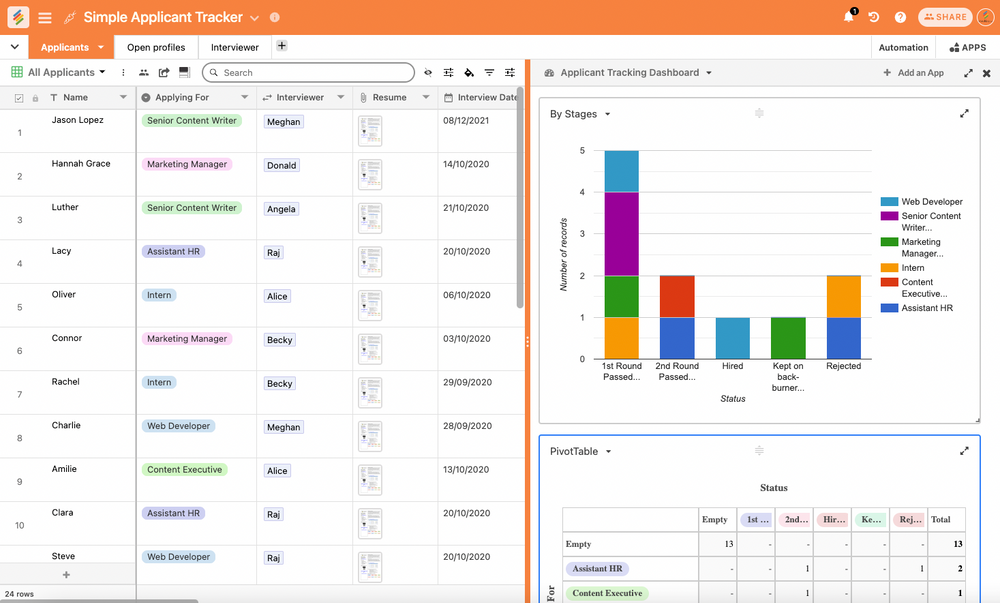
Task: Open the hide fields eye icon
Action: pos(428,72)
